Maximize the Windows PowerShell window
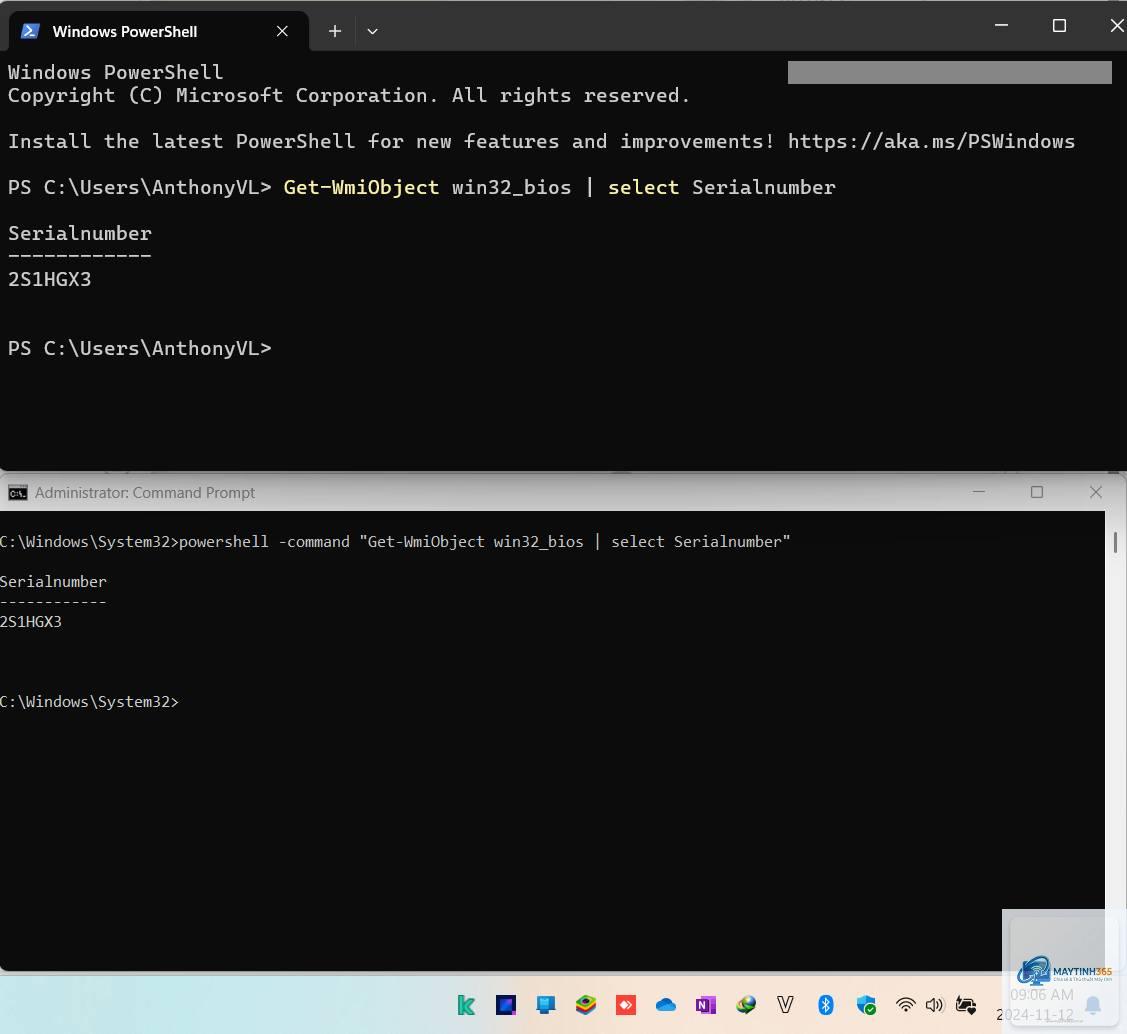 1059,25
